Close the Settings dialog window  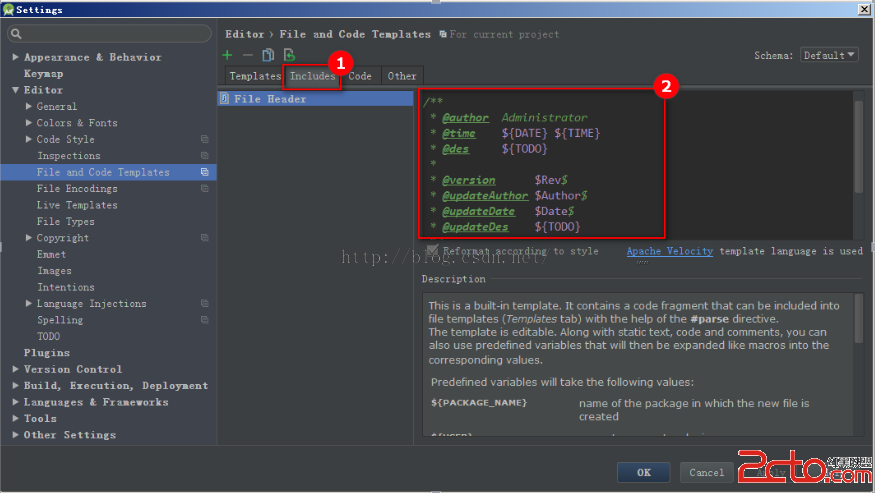click(863, 9)
